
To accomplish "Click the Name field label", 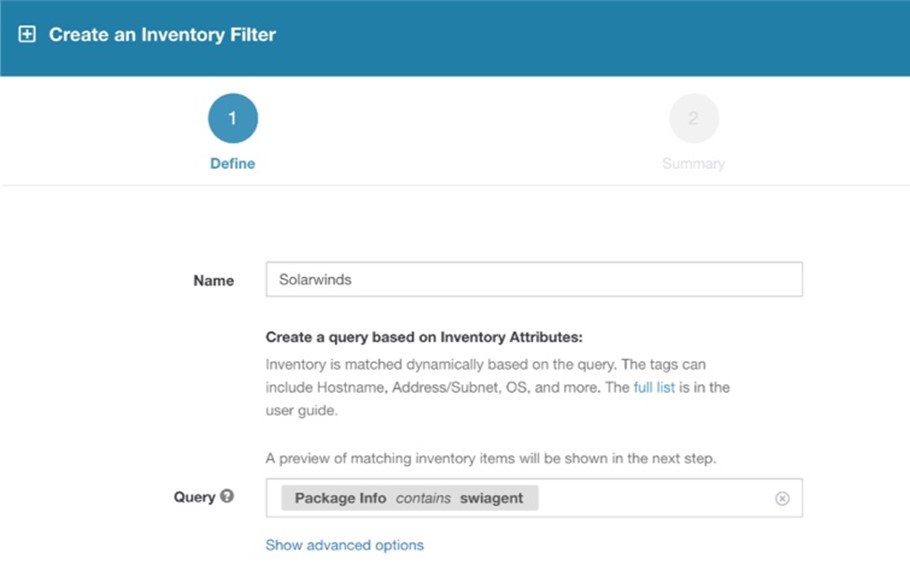I will point(213,281).
